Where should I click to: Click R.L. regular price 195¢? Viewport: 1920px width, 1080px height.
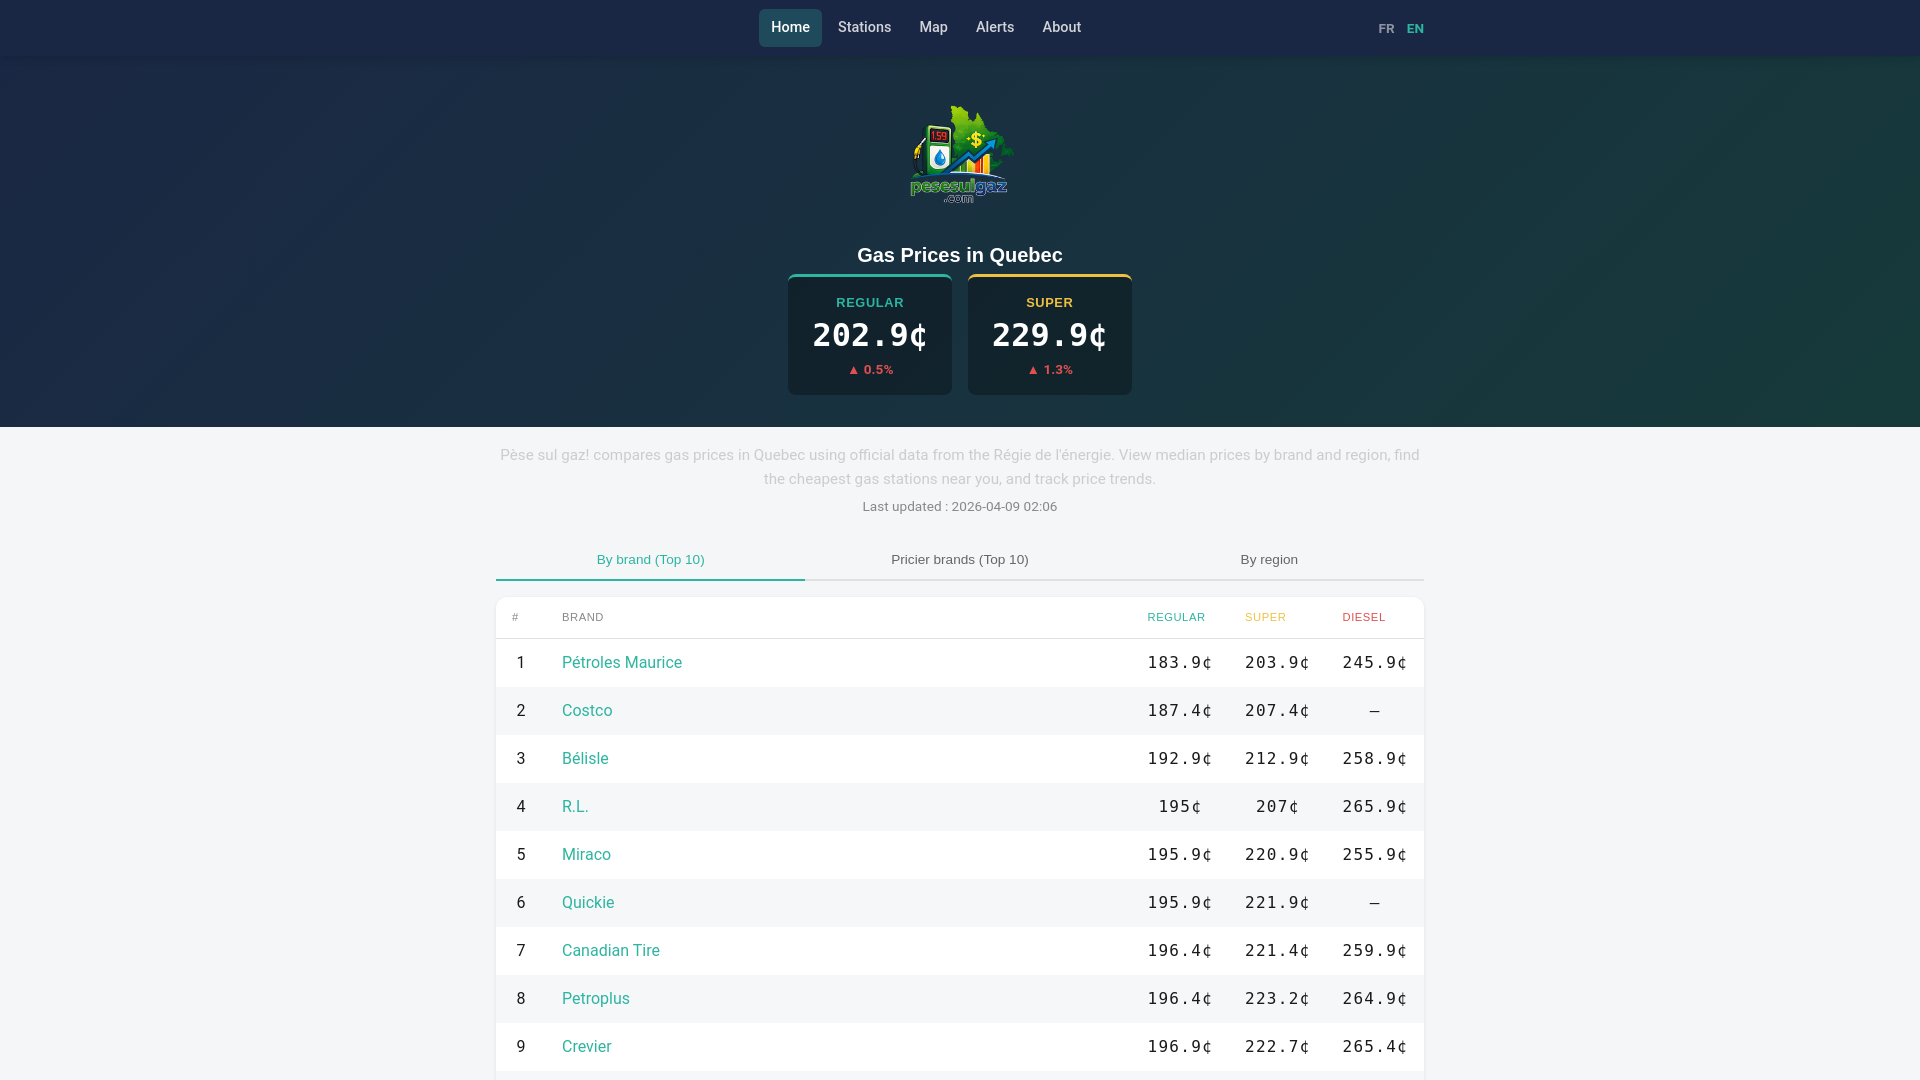(1180, 807)
